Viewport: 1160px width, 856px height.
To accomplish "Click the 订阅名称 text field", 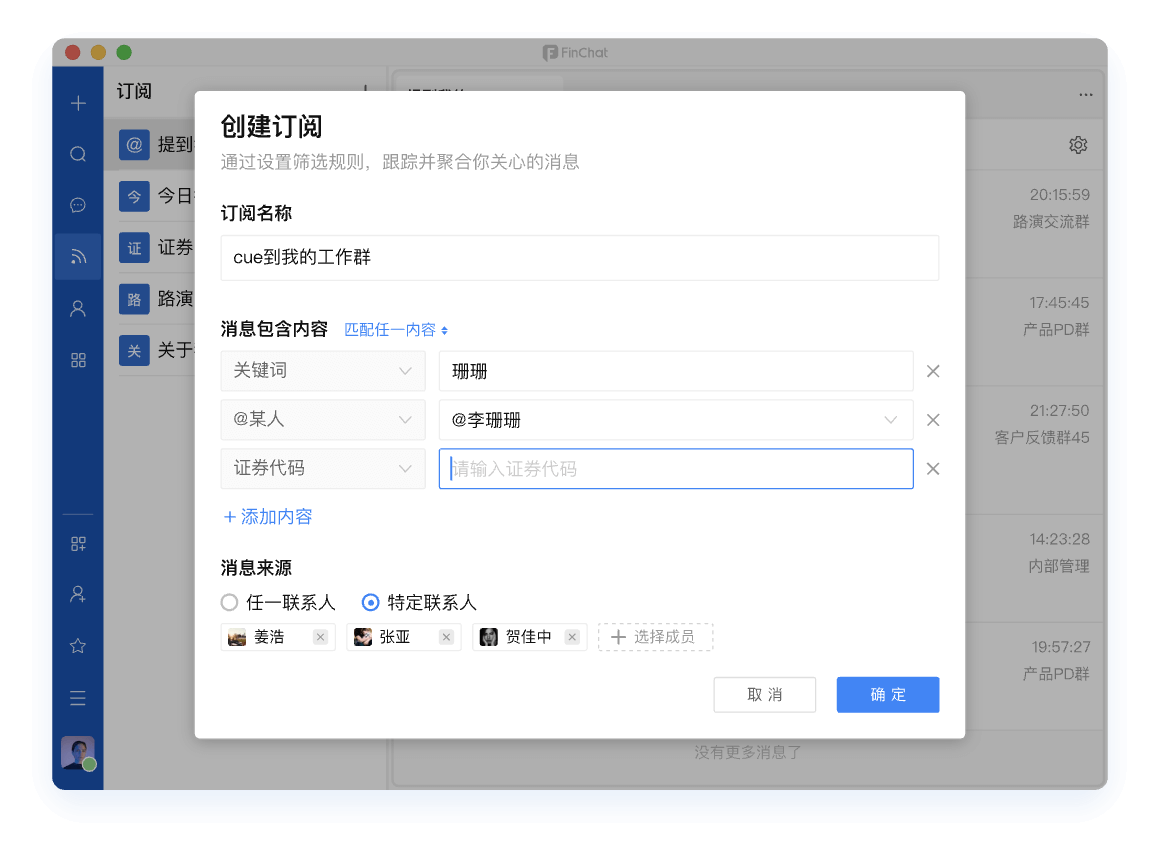I will [579, 258].
